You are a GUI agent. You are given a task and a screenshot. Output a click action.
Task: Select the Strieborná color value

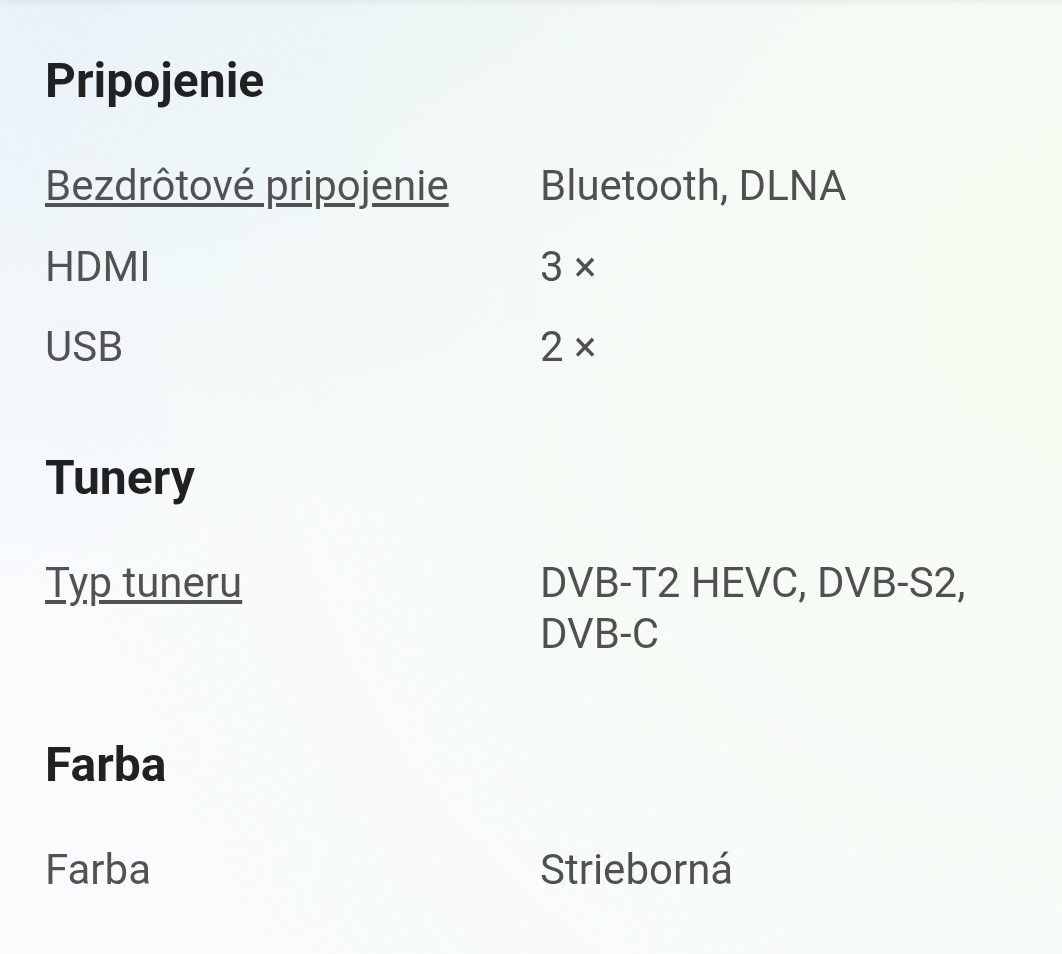(636, 869)
